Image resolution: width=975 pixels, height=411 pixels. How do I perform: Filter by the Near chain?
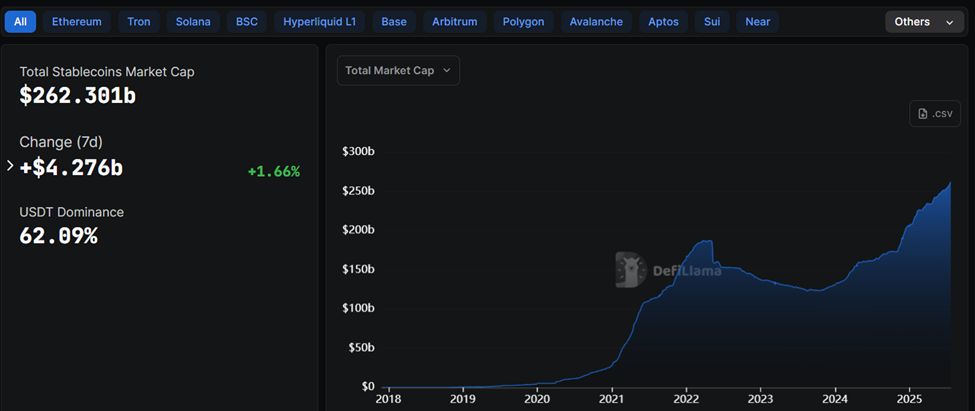click(x=757, y=21)
